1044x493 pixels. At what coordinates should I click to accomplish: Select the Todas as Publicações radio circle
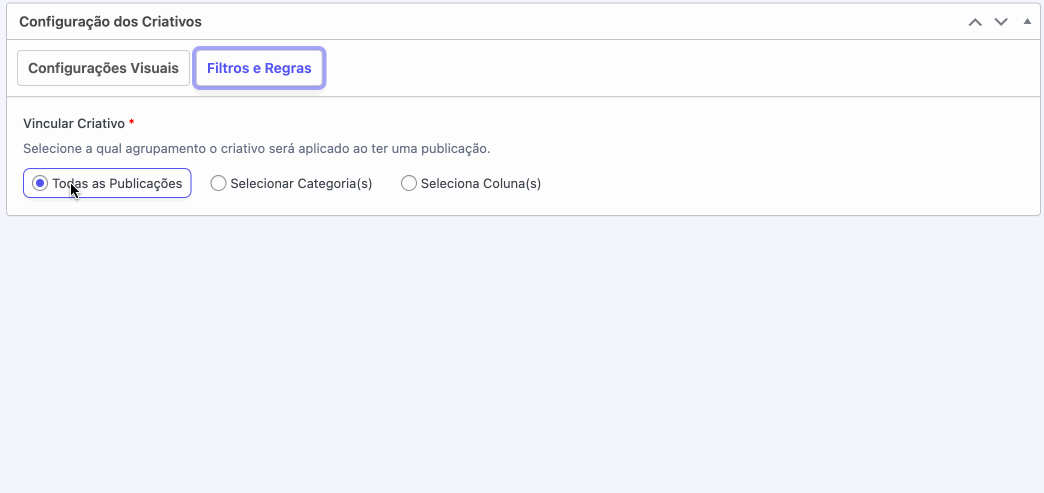pyautogui.click(x=40, y=184)
